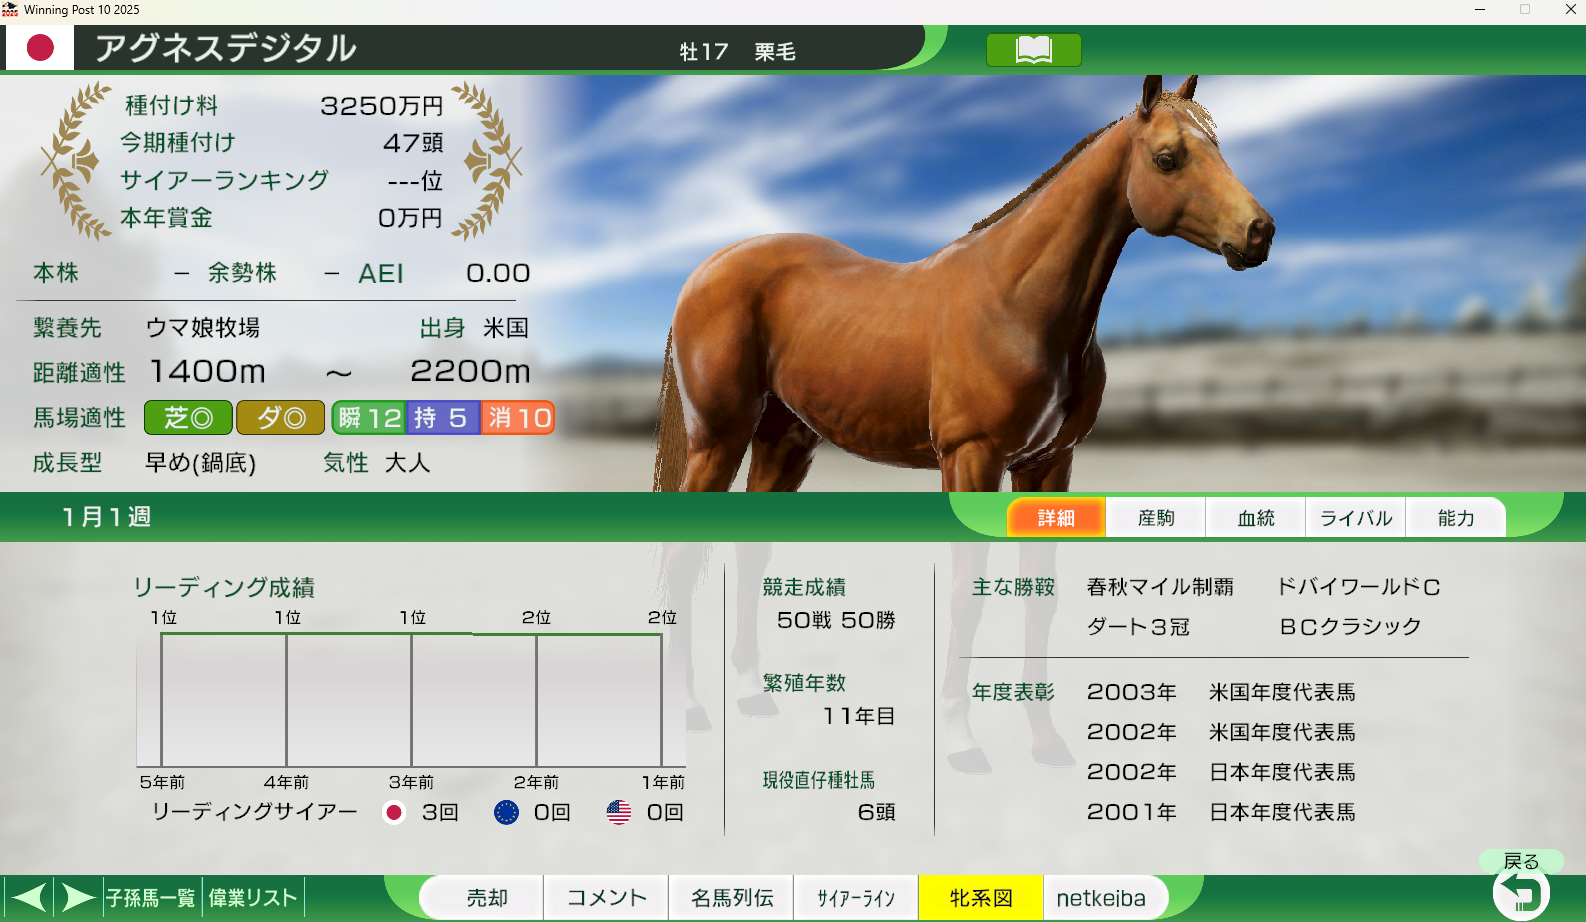This screenshot has height=922, width=1586.
Task: Click the BCクラシック victory entry
Action: (x=1350, y=627)
